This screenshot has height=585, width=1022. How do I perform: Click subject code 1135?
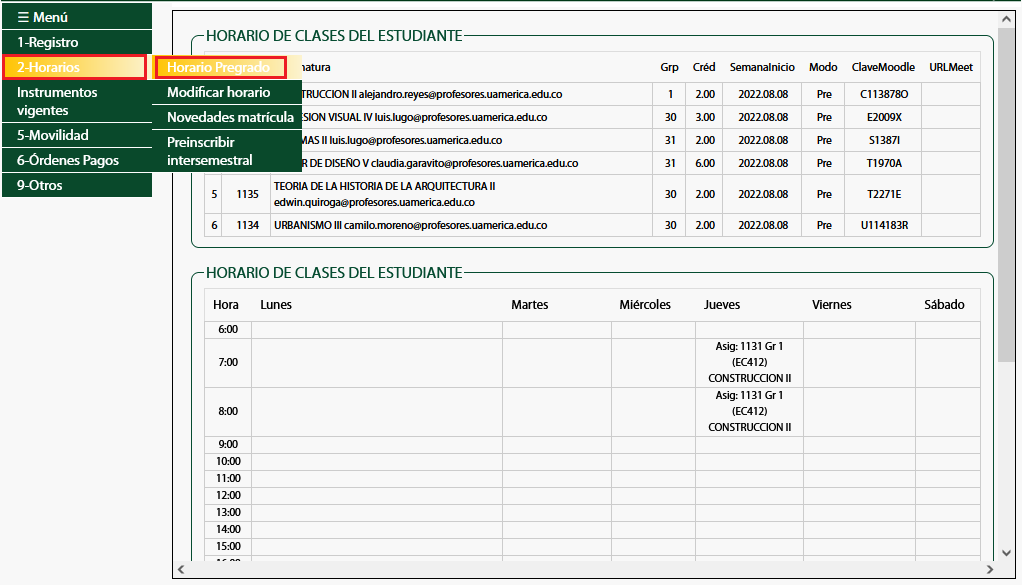248,194
